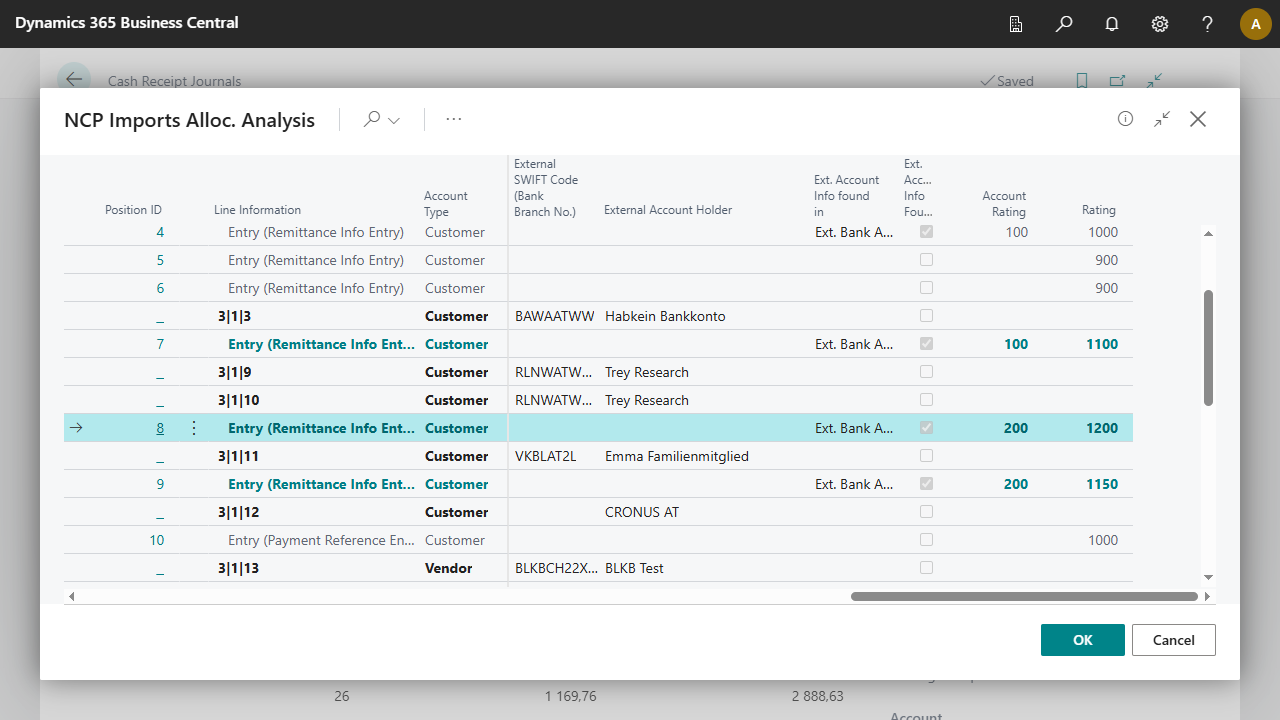Close the NCP Imports Alloc. Analysis dialog

pyautogui.click(x=1198, y=119)
